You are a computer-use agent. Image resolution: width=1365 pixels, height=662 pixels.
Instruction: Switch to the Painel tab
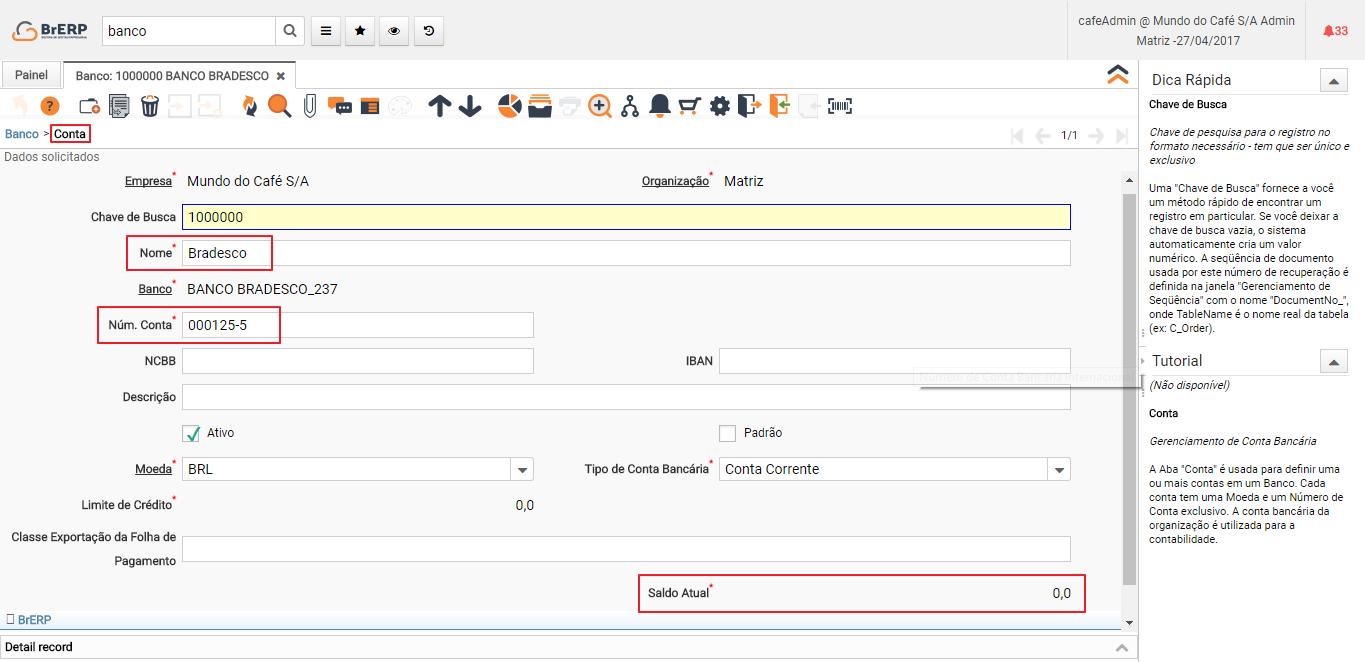pyautogui.click(x=31, y=75)
